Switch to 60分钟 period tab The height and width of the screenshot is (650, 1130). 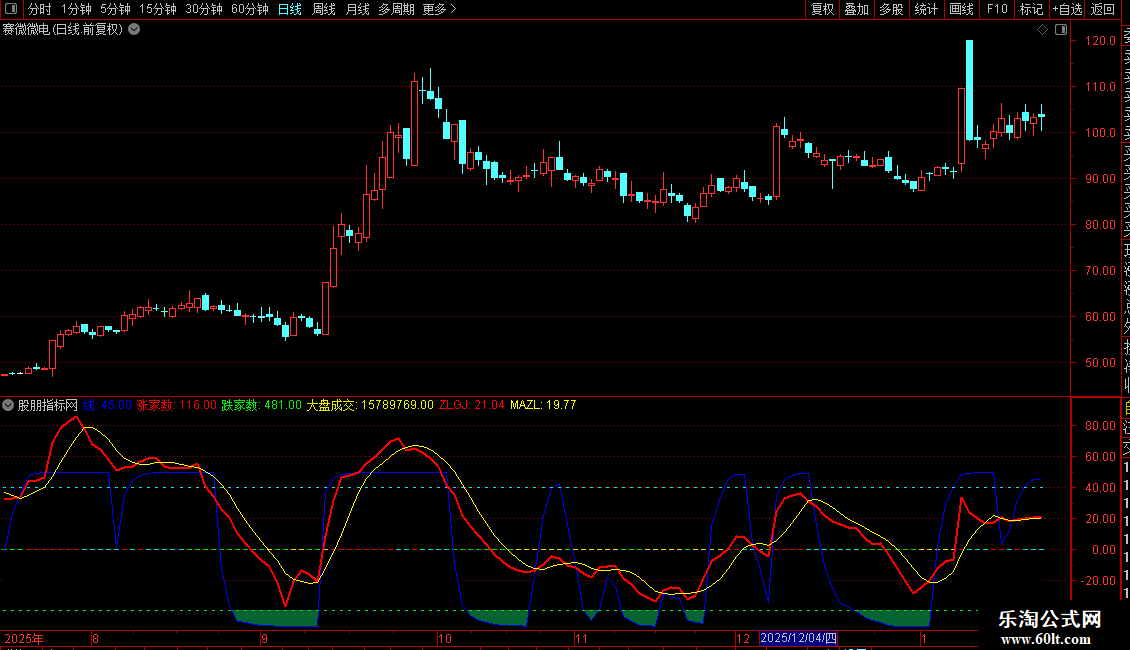[x=249, y=9]
